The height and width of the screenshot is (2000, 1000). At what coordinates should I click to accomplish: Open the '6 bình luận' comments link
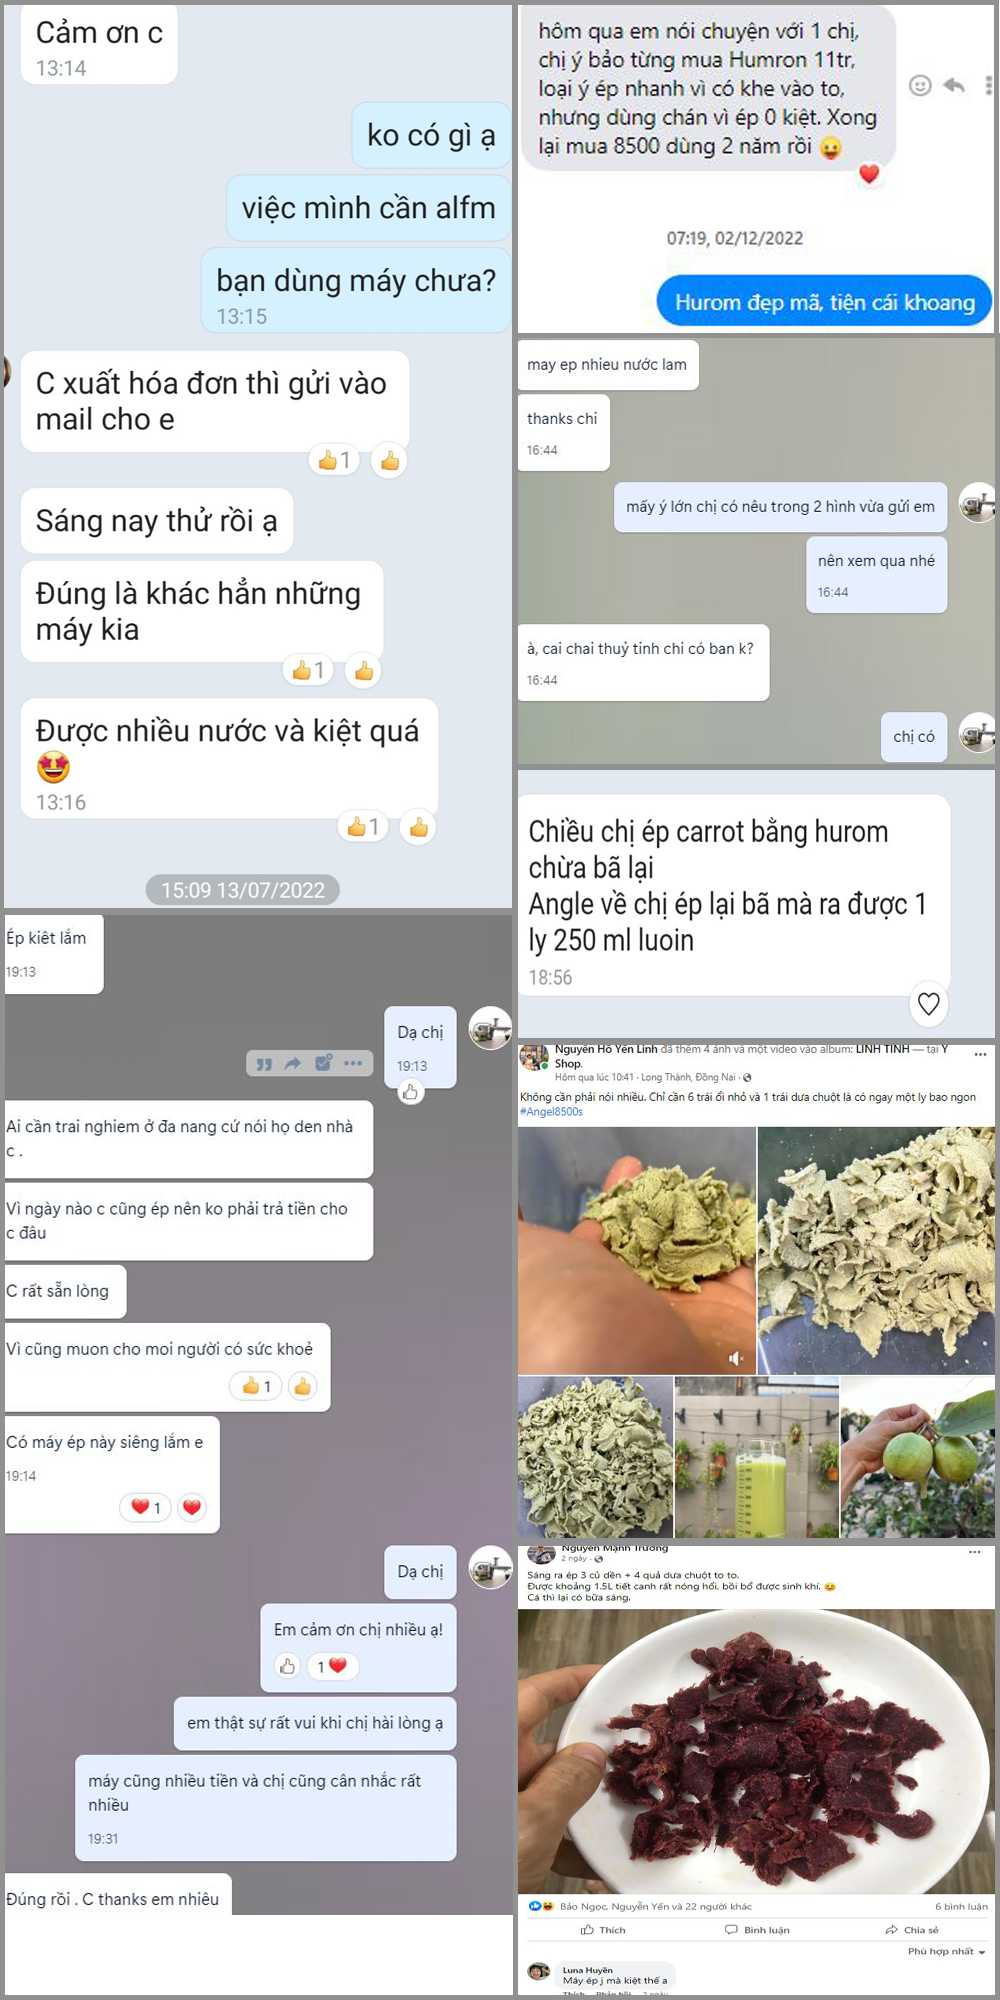coord(961,1906)
